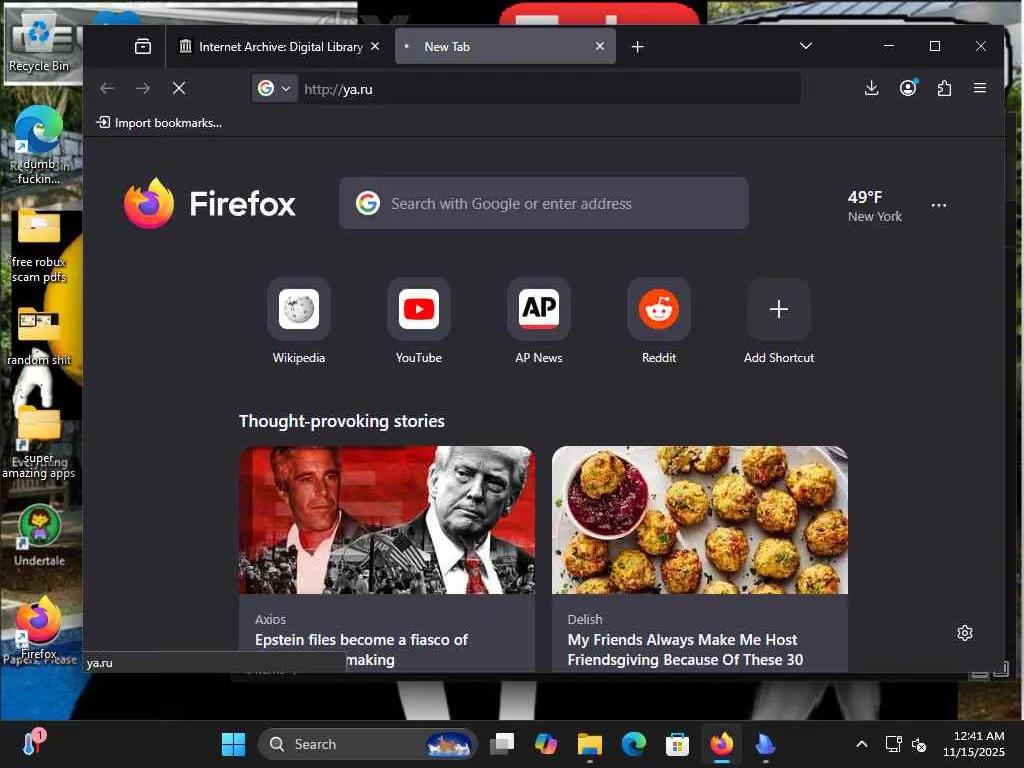Click the Firefox logo on new tab page
Screen dimensions: 1024x768
pyautogui.click(x=210, y=204)
